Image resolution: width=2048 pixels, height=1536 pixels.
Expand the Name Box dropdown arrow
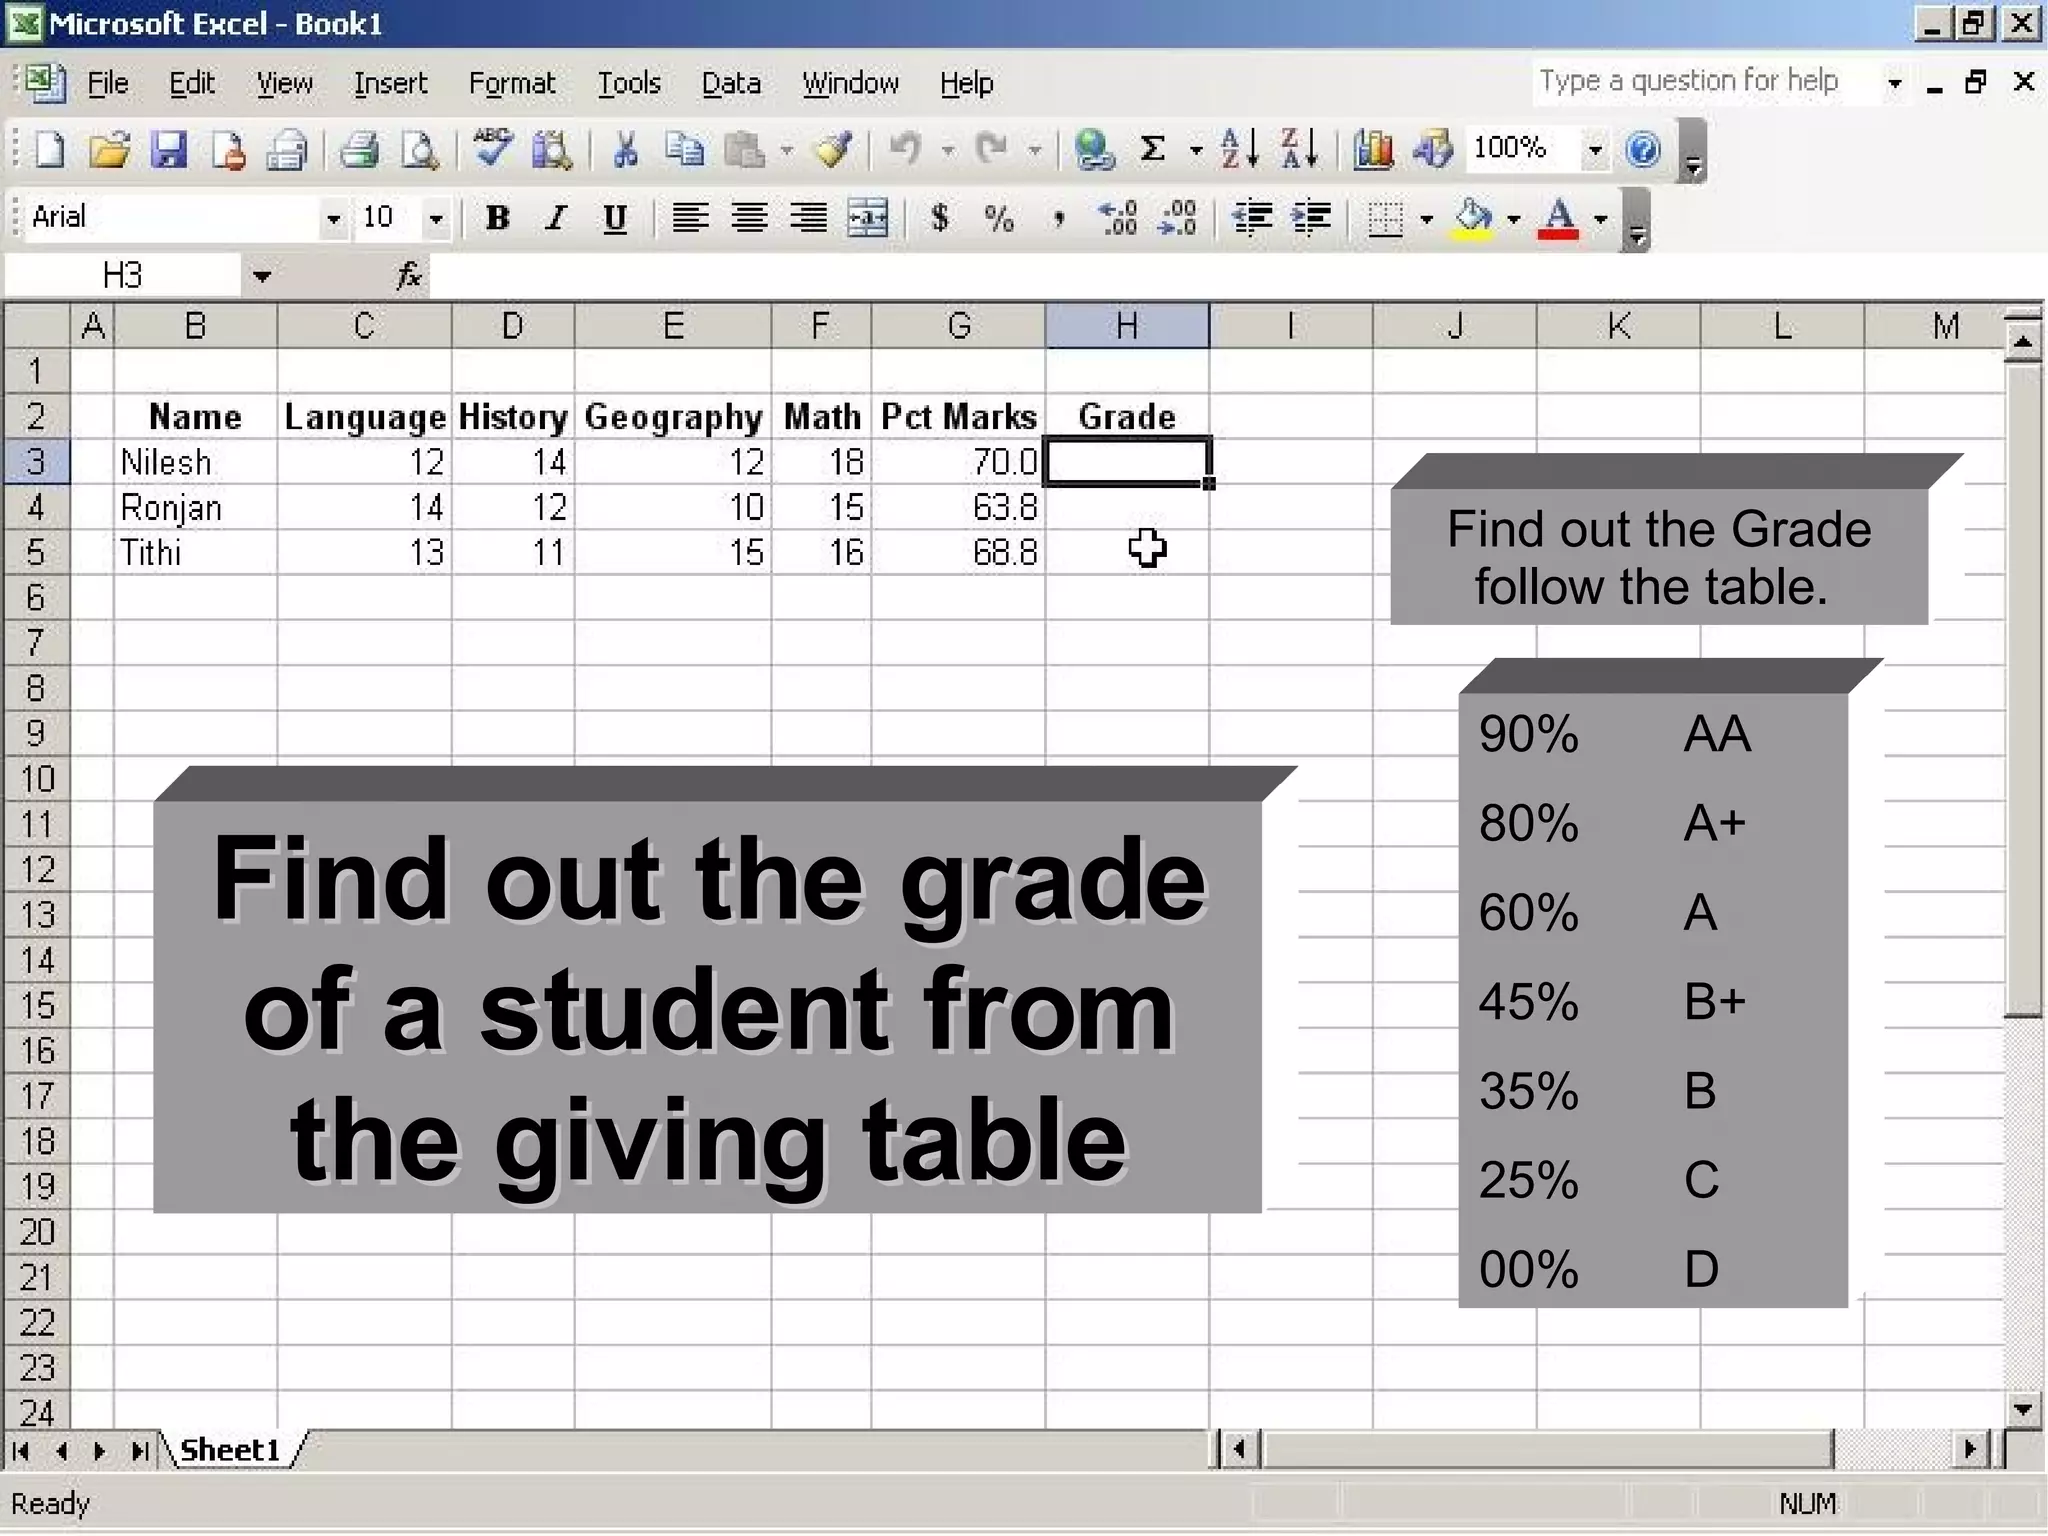coord(262,276)
